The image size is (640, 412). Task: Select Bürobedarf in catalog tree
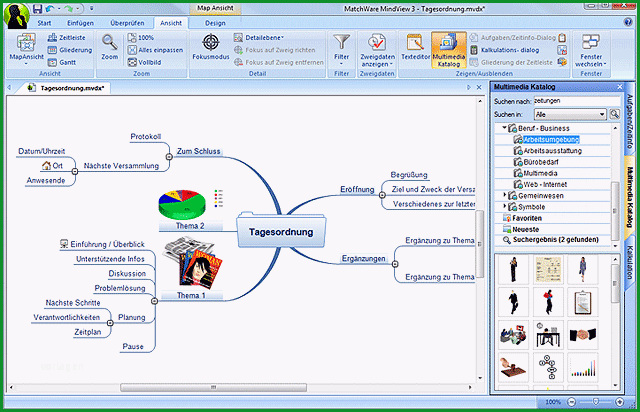(540, 162)
